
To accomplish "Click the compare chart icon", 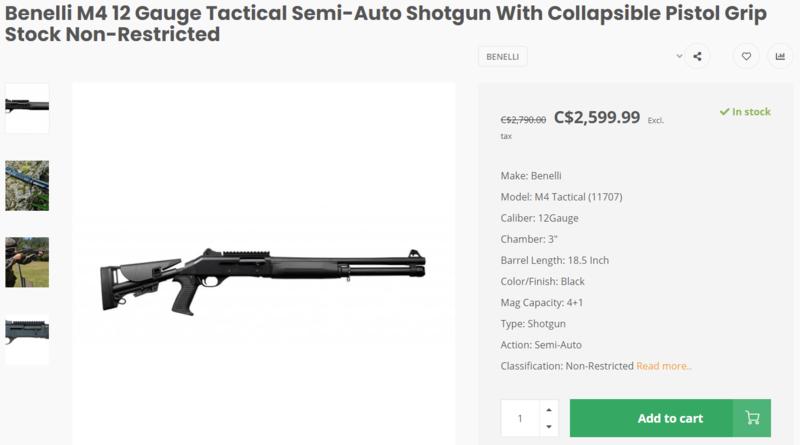I will (x=780, y=57).
